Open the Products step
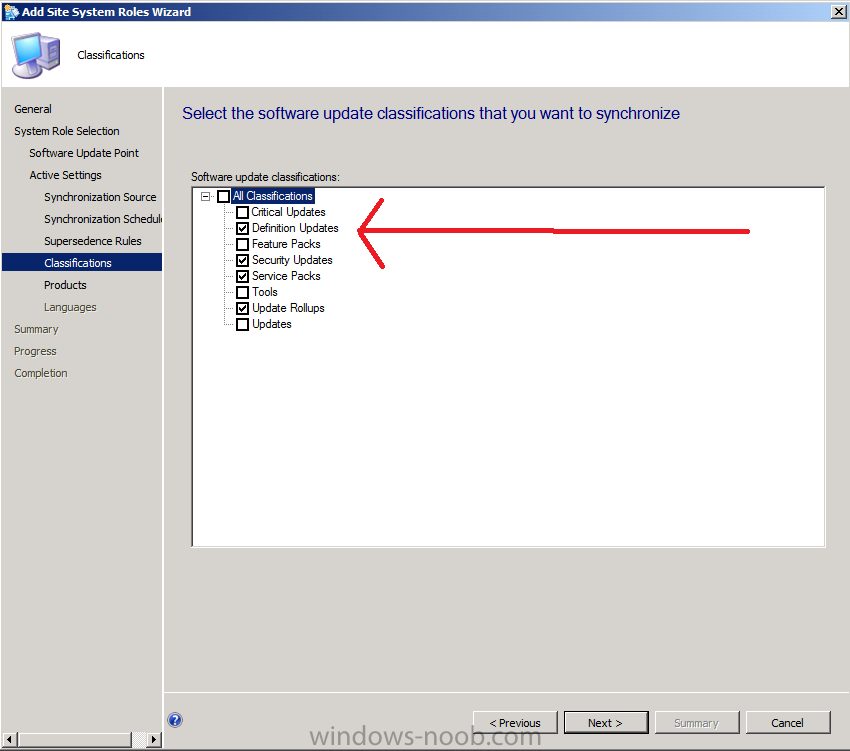Viewport: 850px width, 751px height. click(65, 285)
